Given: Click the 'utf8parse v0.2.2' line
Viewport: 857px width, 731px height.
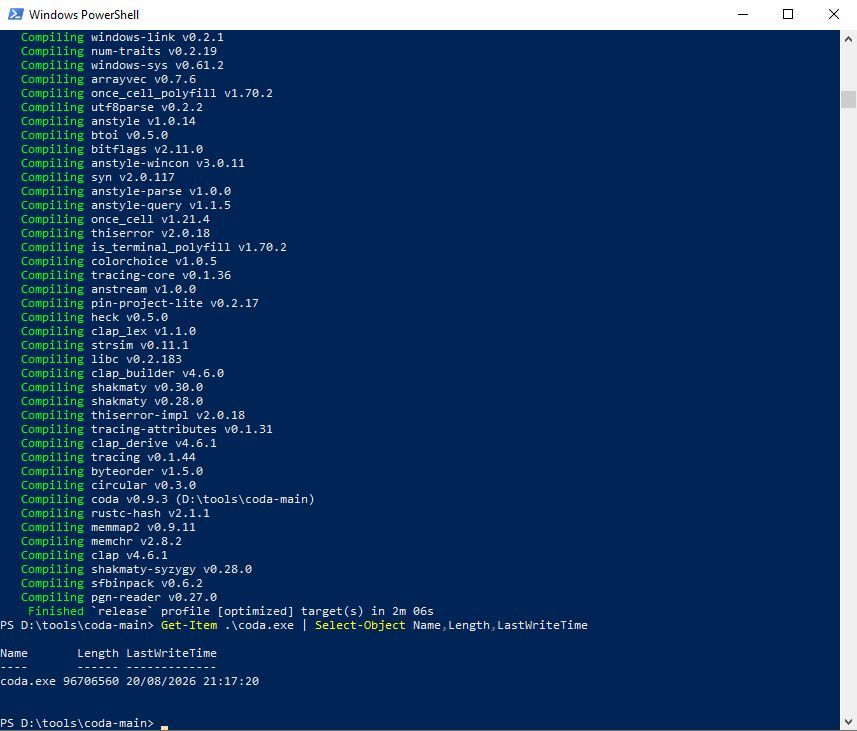Looking at the screenshot, I should 112,107.
